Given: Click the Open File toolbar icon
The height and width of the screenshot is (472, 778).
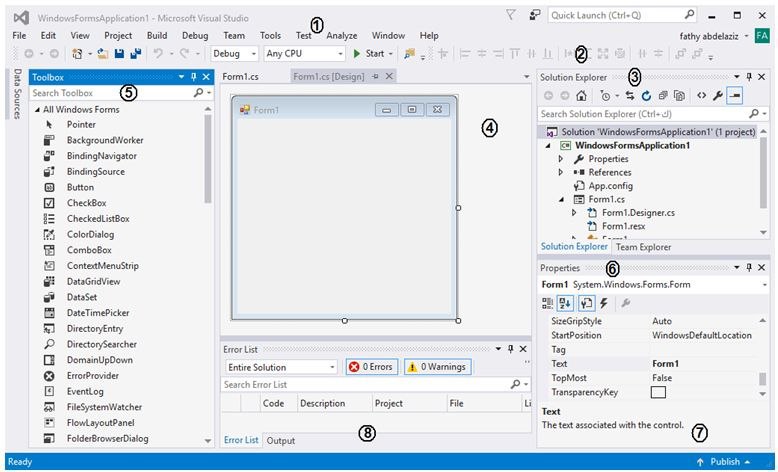Looking at the screenshot, I should (103, 54).
